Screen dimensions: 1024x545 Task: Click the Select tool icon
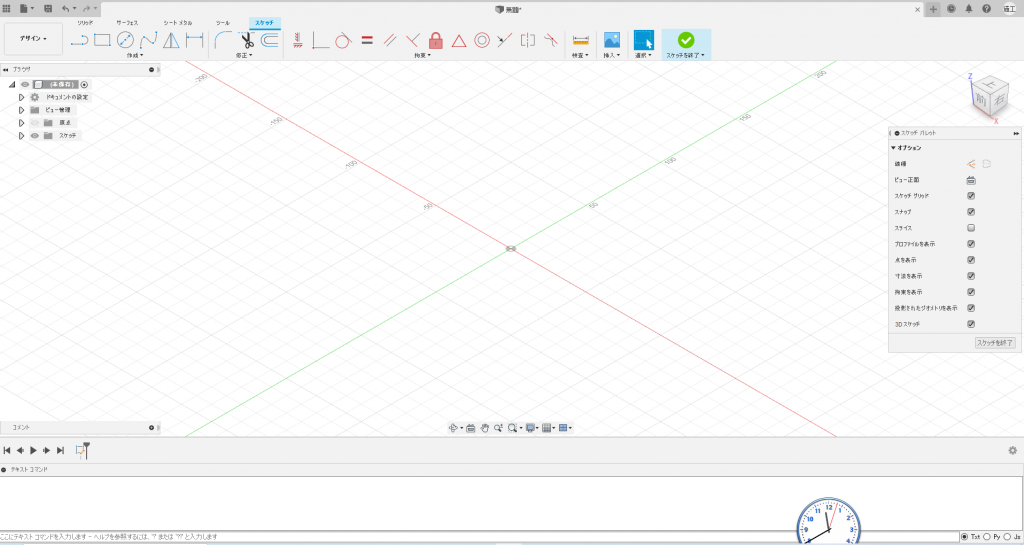coord(643,40)
